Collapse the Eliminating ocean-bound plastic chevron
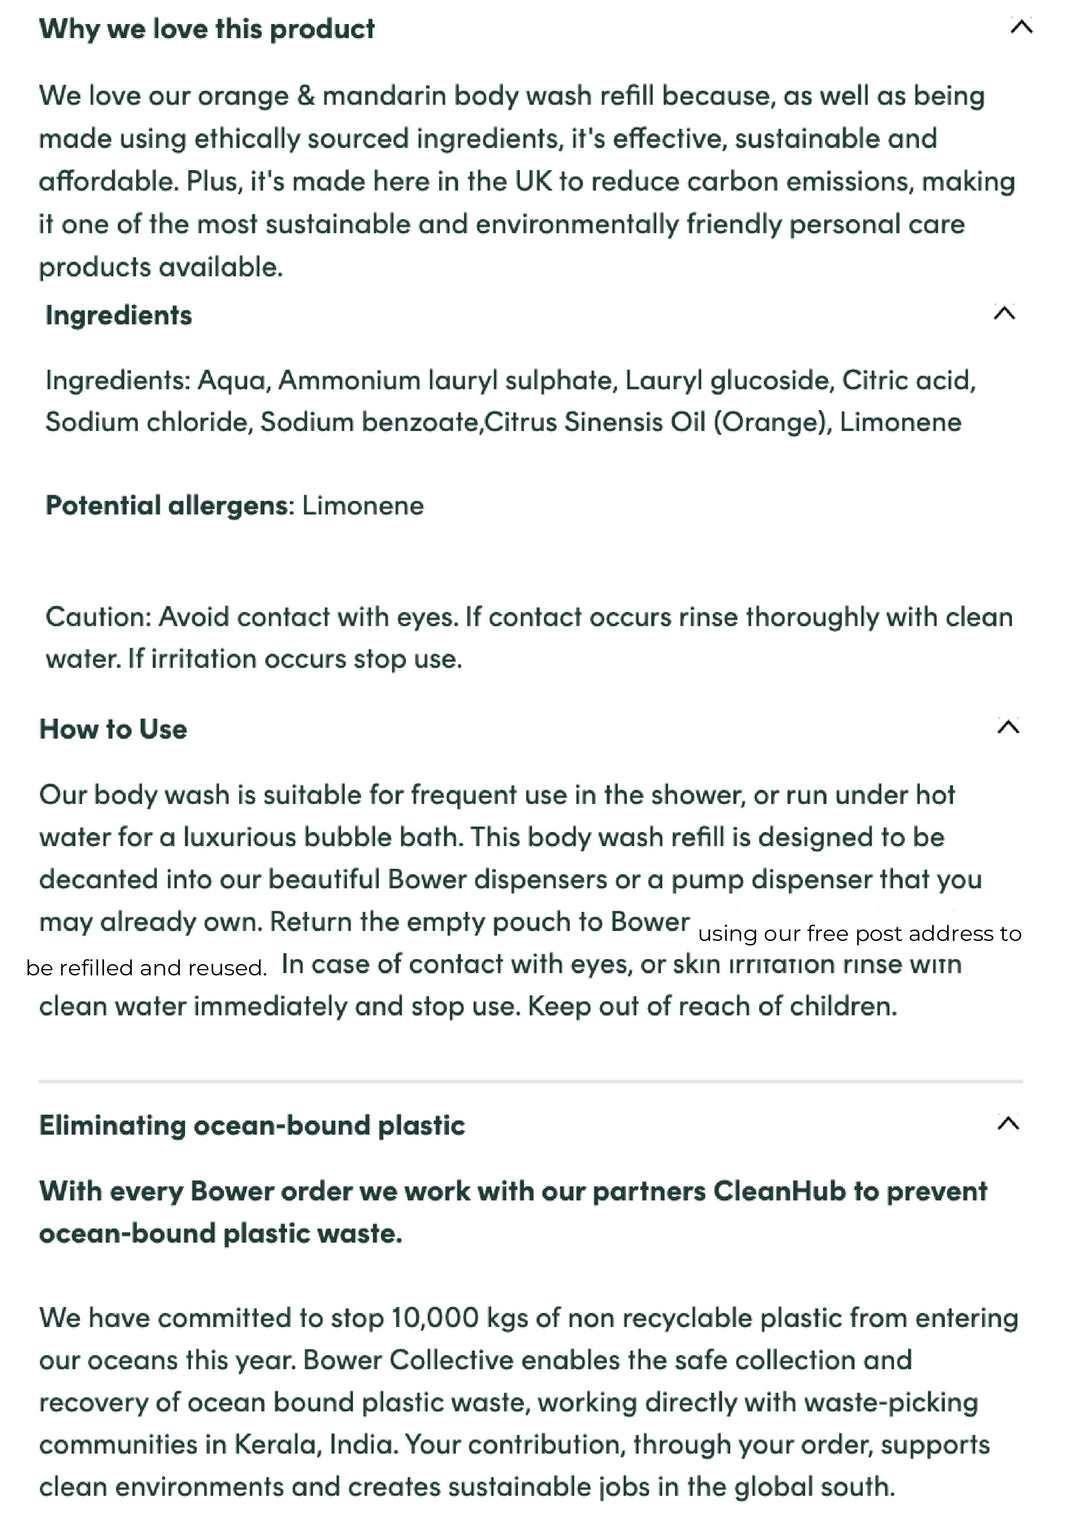This screenshot has width=1080, height=1528. click(x=1008, y=1123)
